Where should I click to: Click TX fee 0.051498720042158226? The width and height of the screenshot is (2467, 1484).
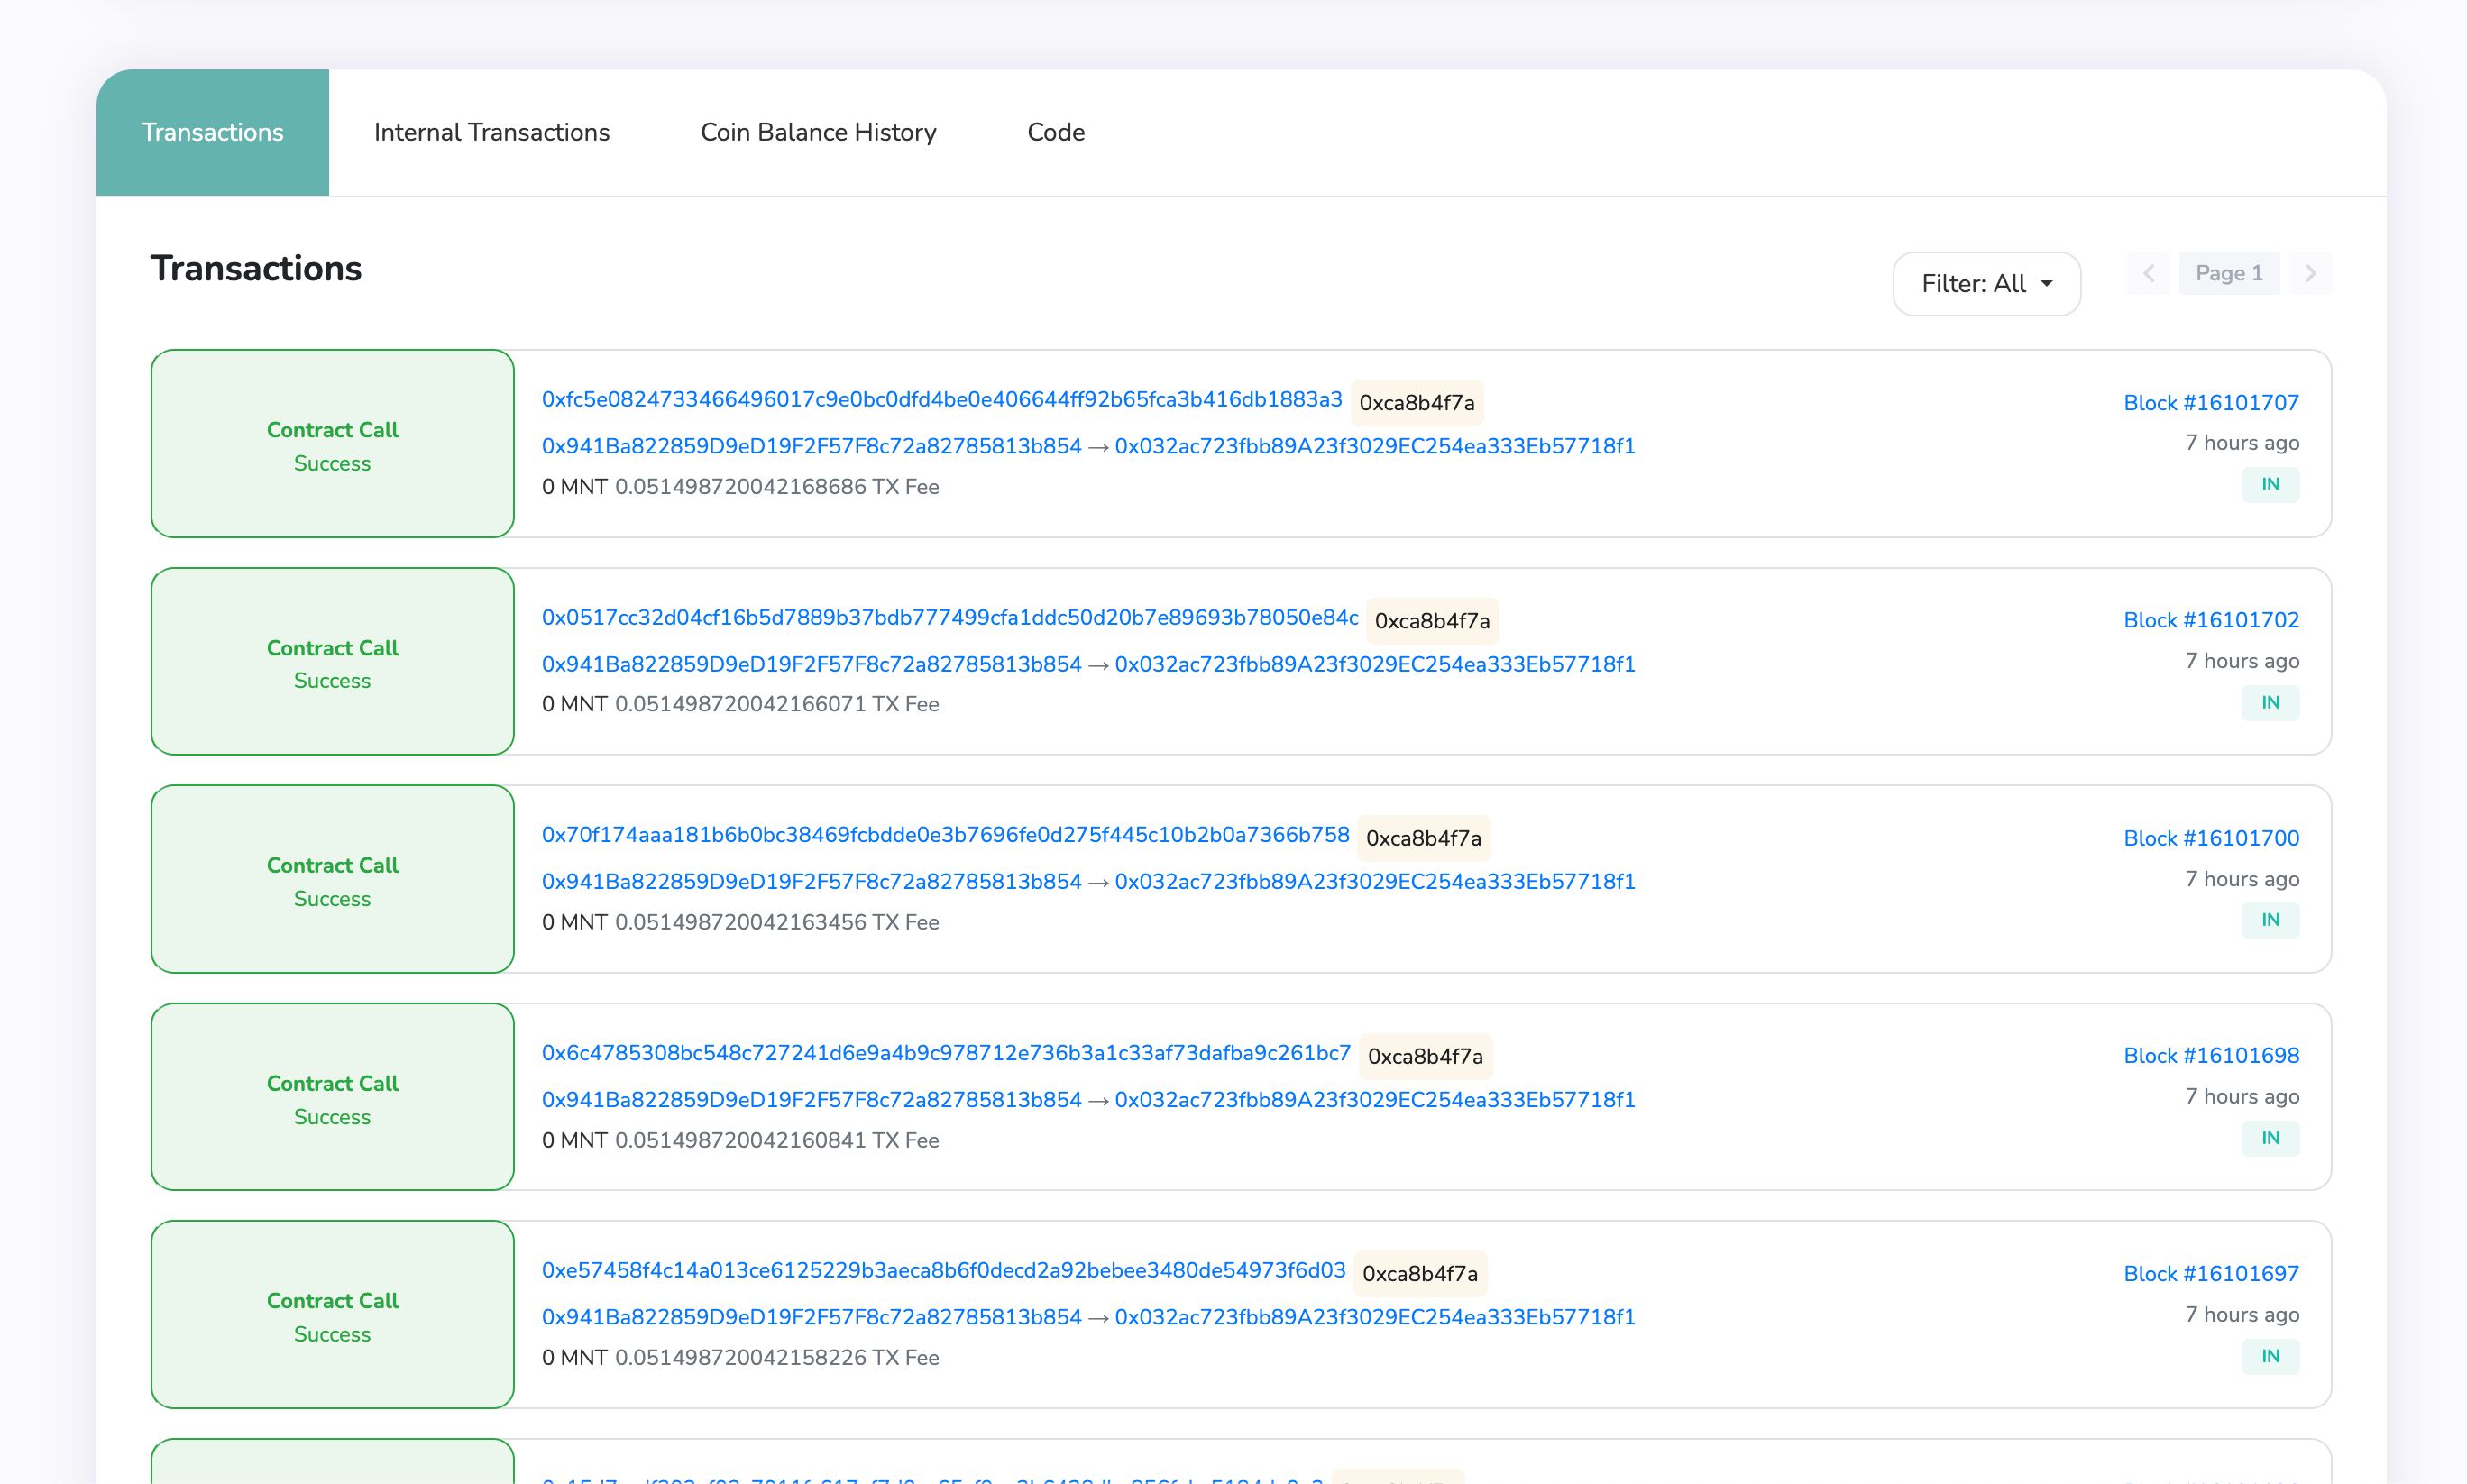click(777, 1358)
